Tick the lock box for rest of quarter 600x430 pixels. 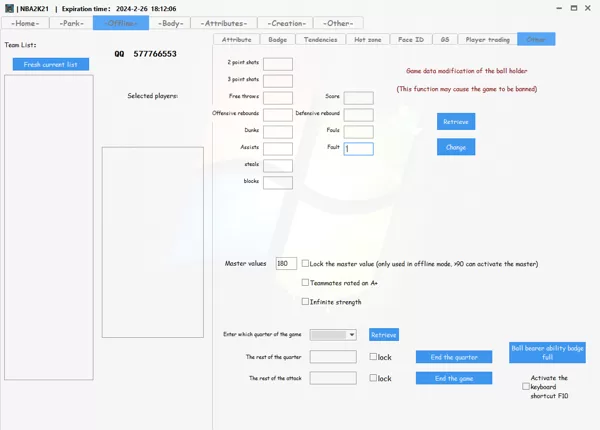373,357
